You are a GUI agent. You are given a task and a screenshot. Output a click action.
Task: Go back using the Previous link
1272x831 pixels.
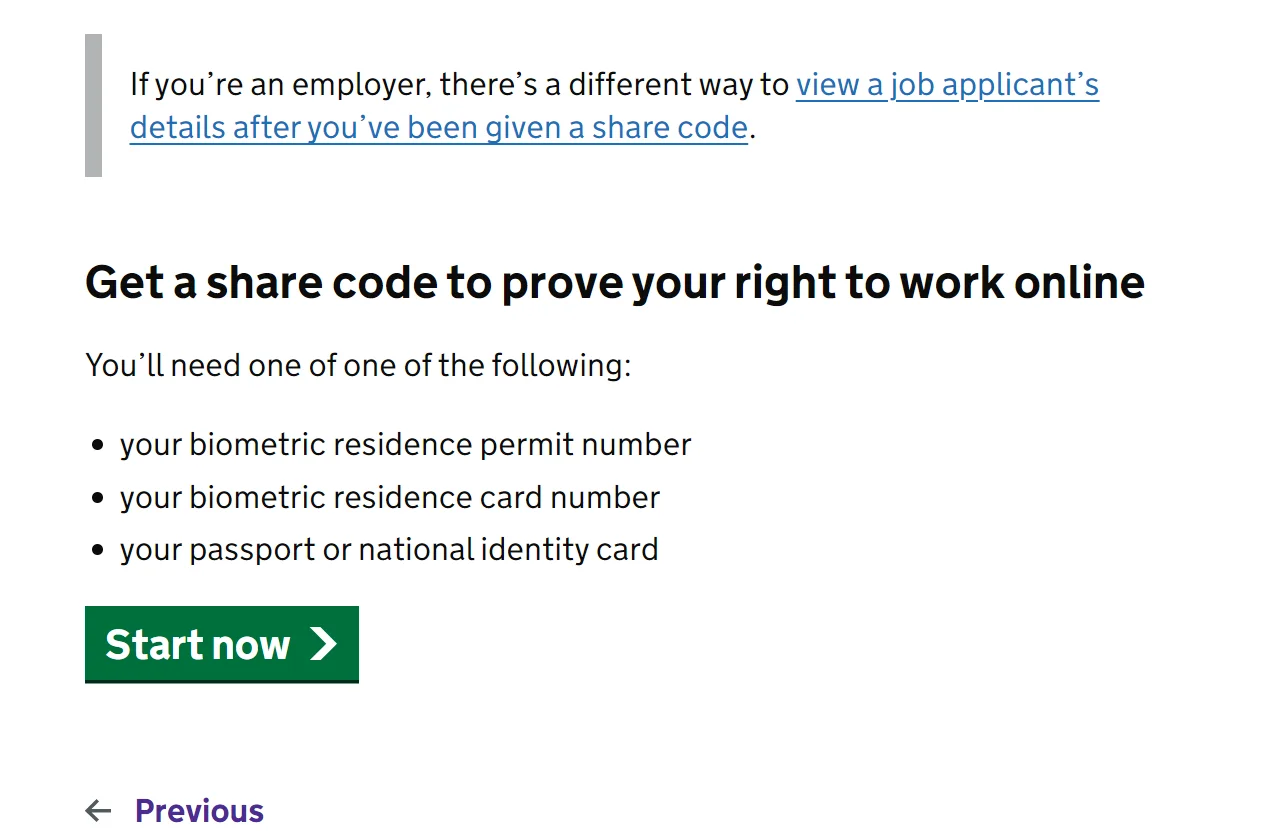point(199,810)
